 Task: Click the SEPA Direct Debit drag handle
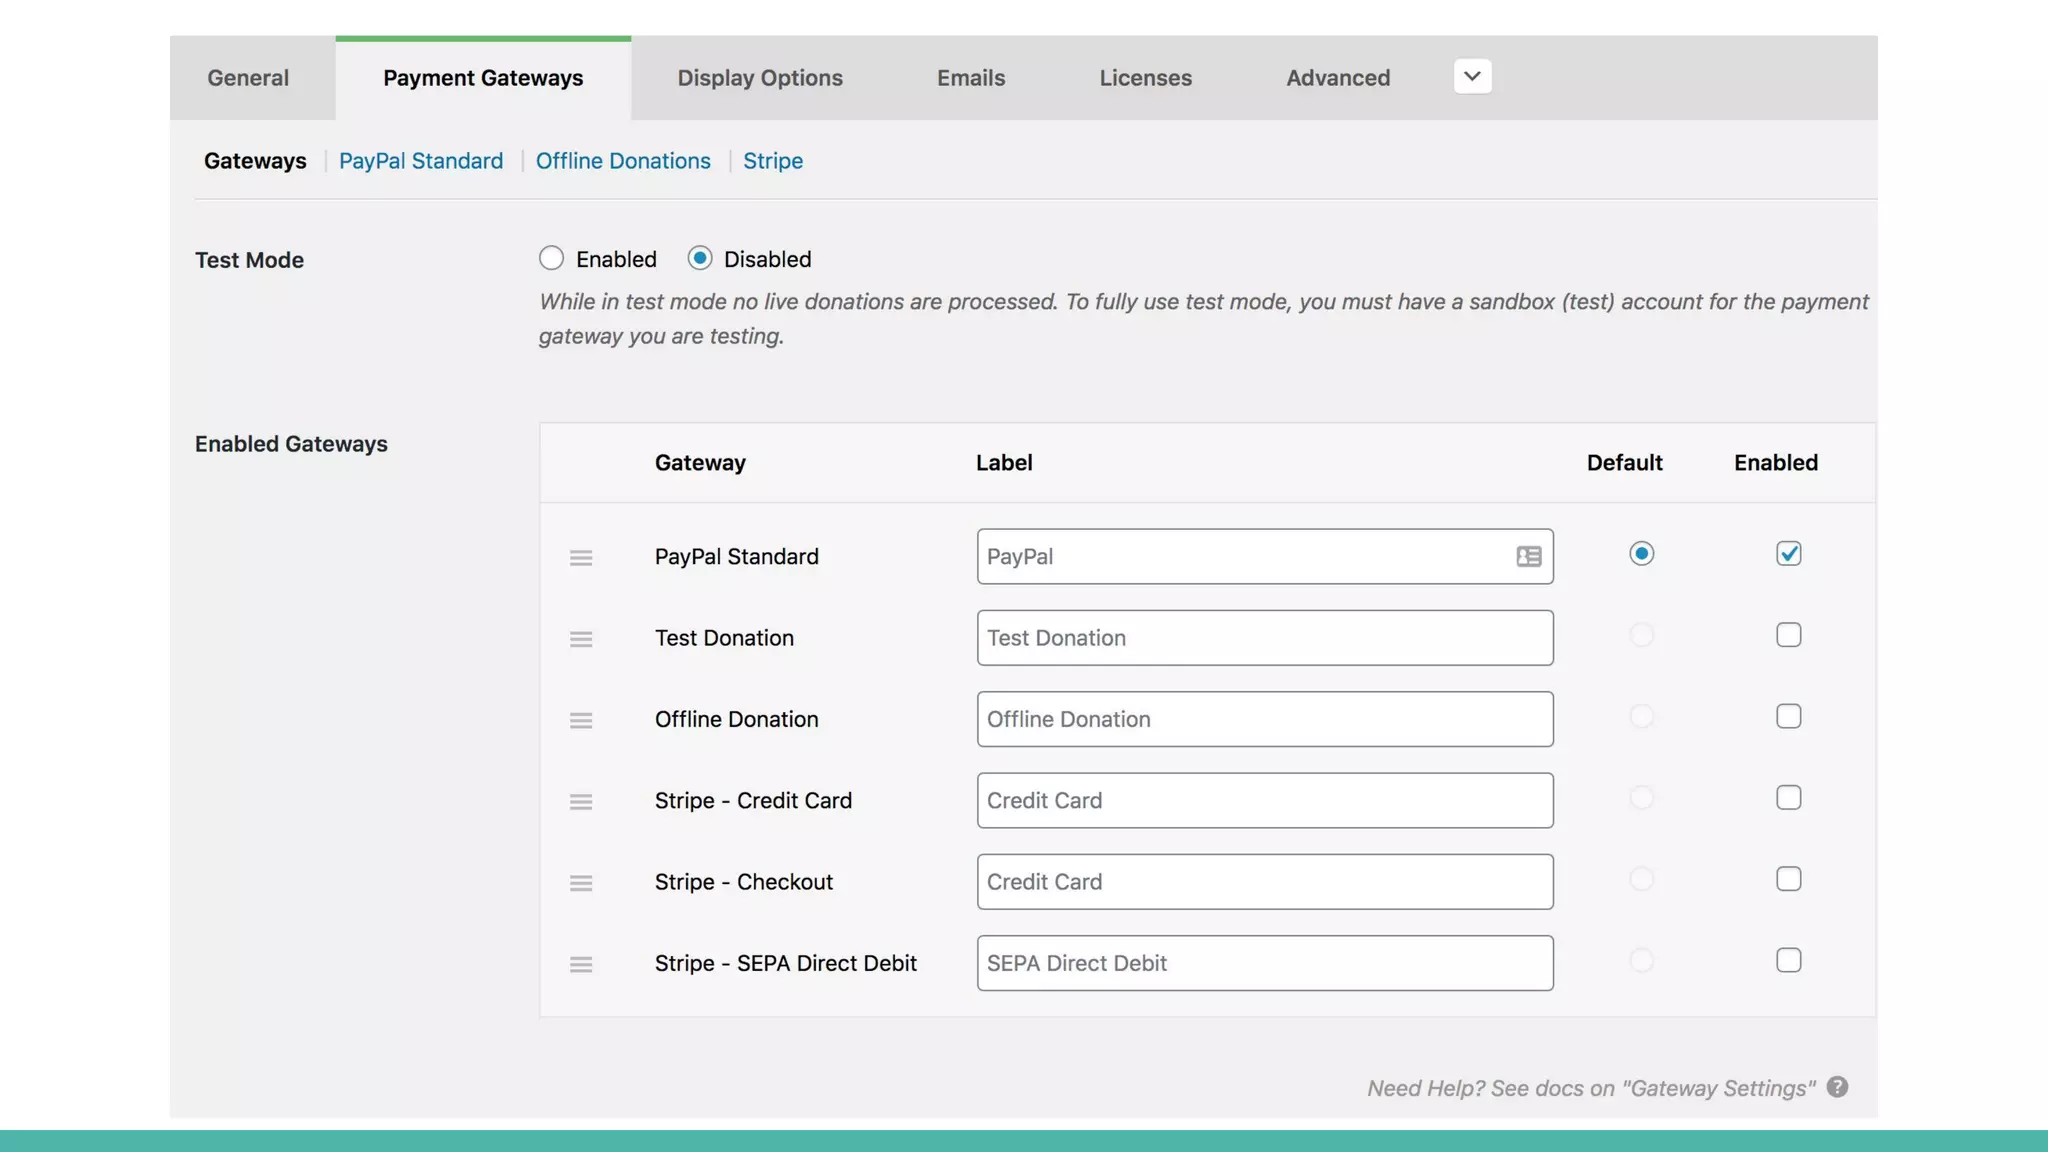click(x=581, y=964)
